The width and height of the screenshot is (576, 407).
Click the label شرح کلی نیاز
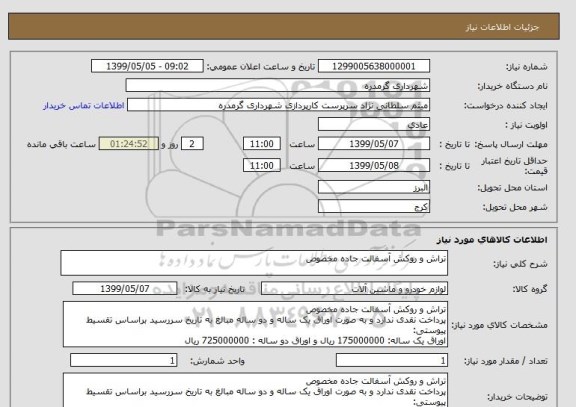tap(520, 264)
